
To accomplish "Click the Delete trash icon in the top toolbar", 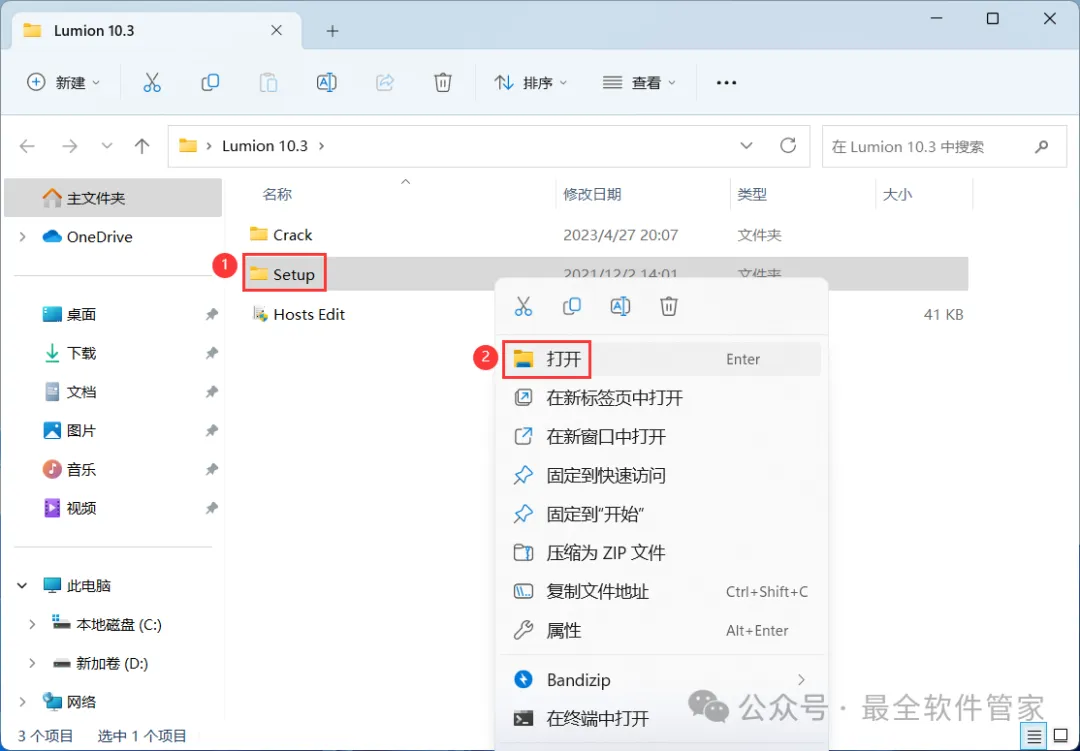I will (x=443, y=83).
